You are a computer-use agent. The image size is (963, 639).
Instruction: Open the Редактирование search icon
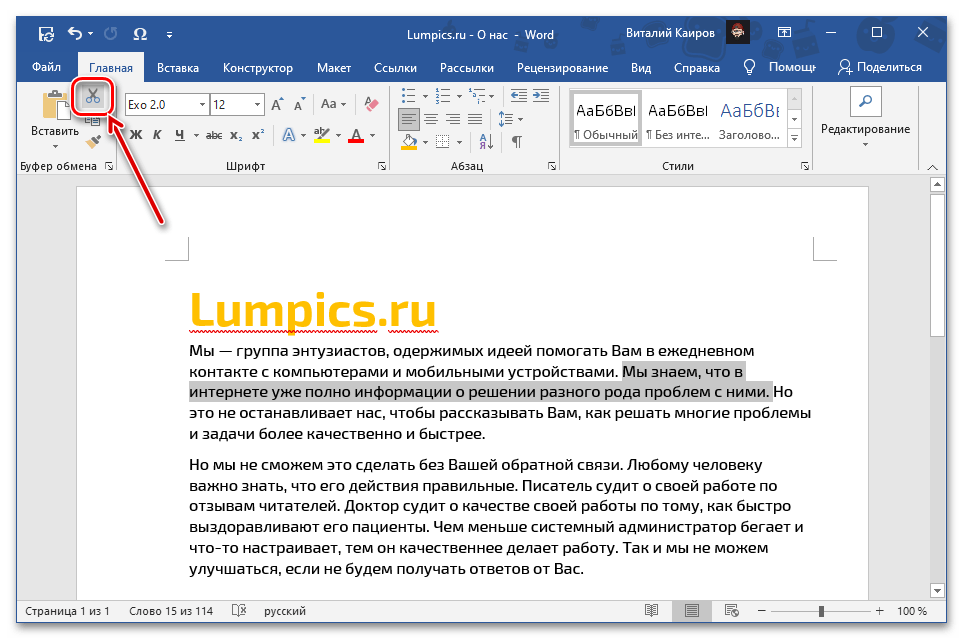click(865, 102)
